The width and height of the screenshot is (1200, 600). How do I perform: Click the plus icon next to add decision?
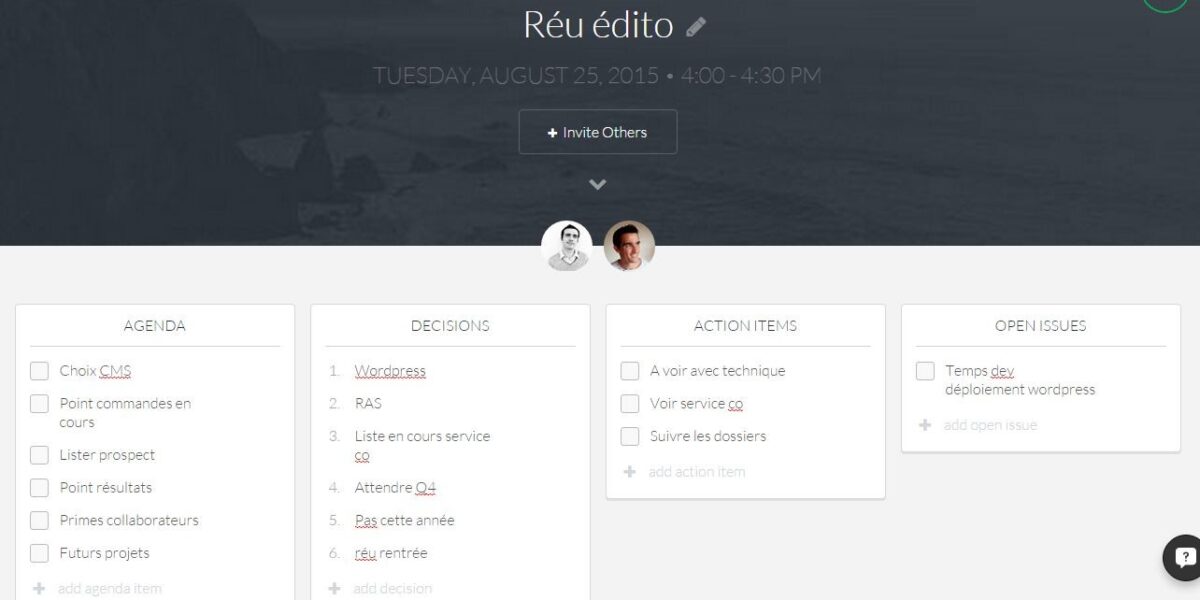coord(335,589)
